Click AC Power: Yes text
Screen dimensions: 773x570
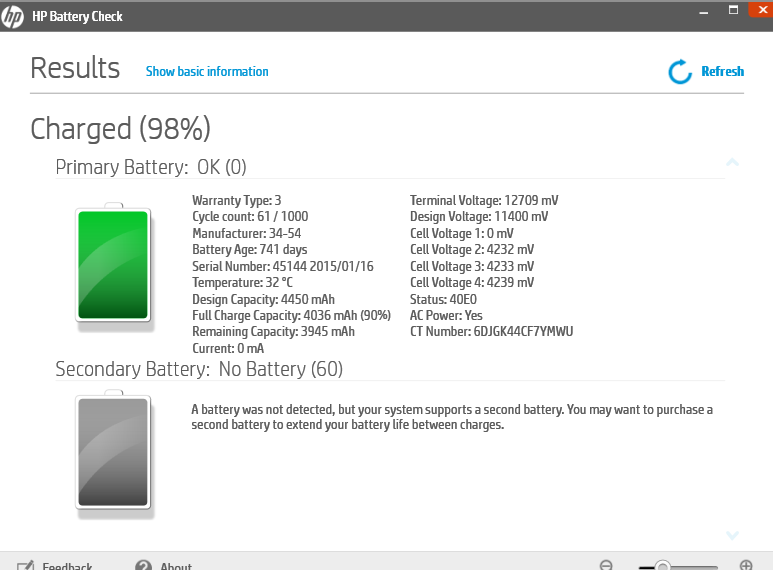pos(446,316)
